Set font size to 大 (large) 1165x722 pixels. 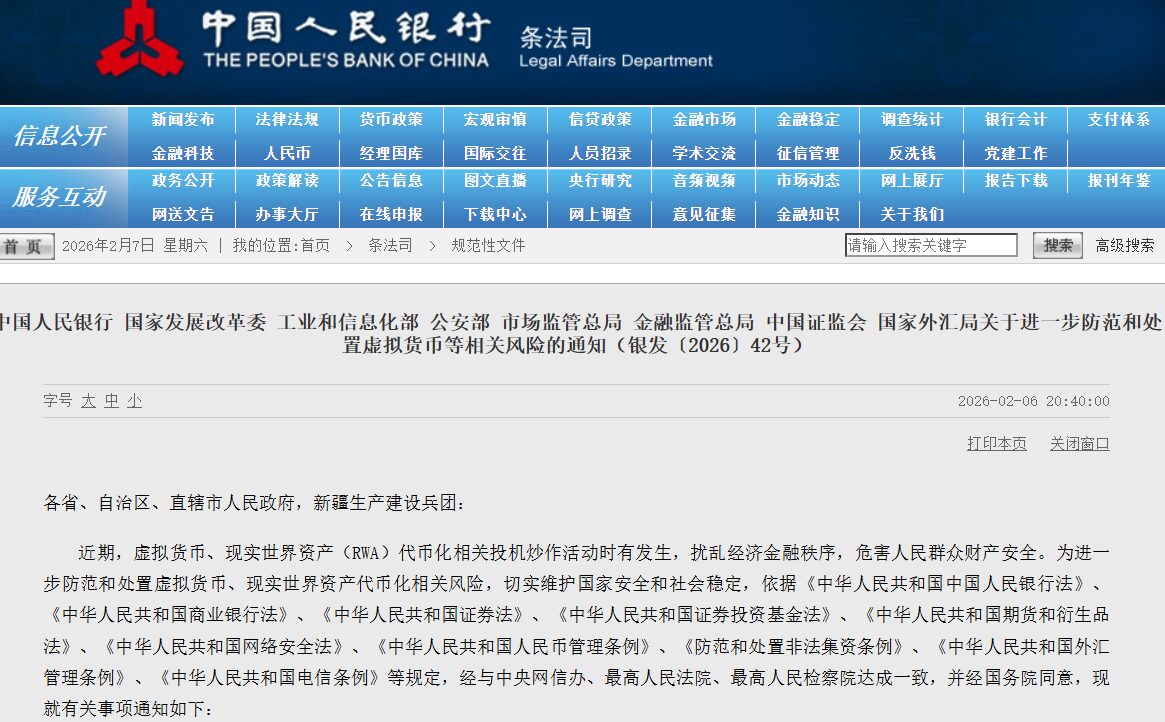(x=88, y=401)
